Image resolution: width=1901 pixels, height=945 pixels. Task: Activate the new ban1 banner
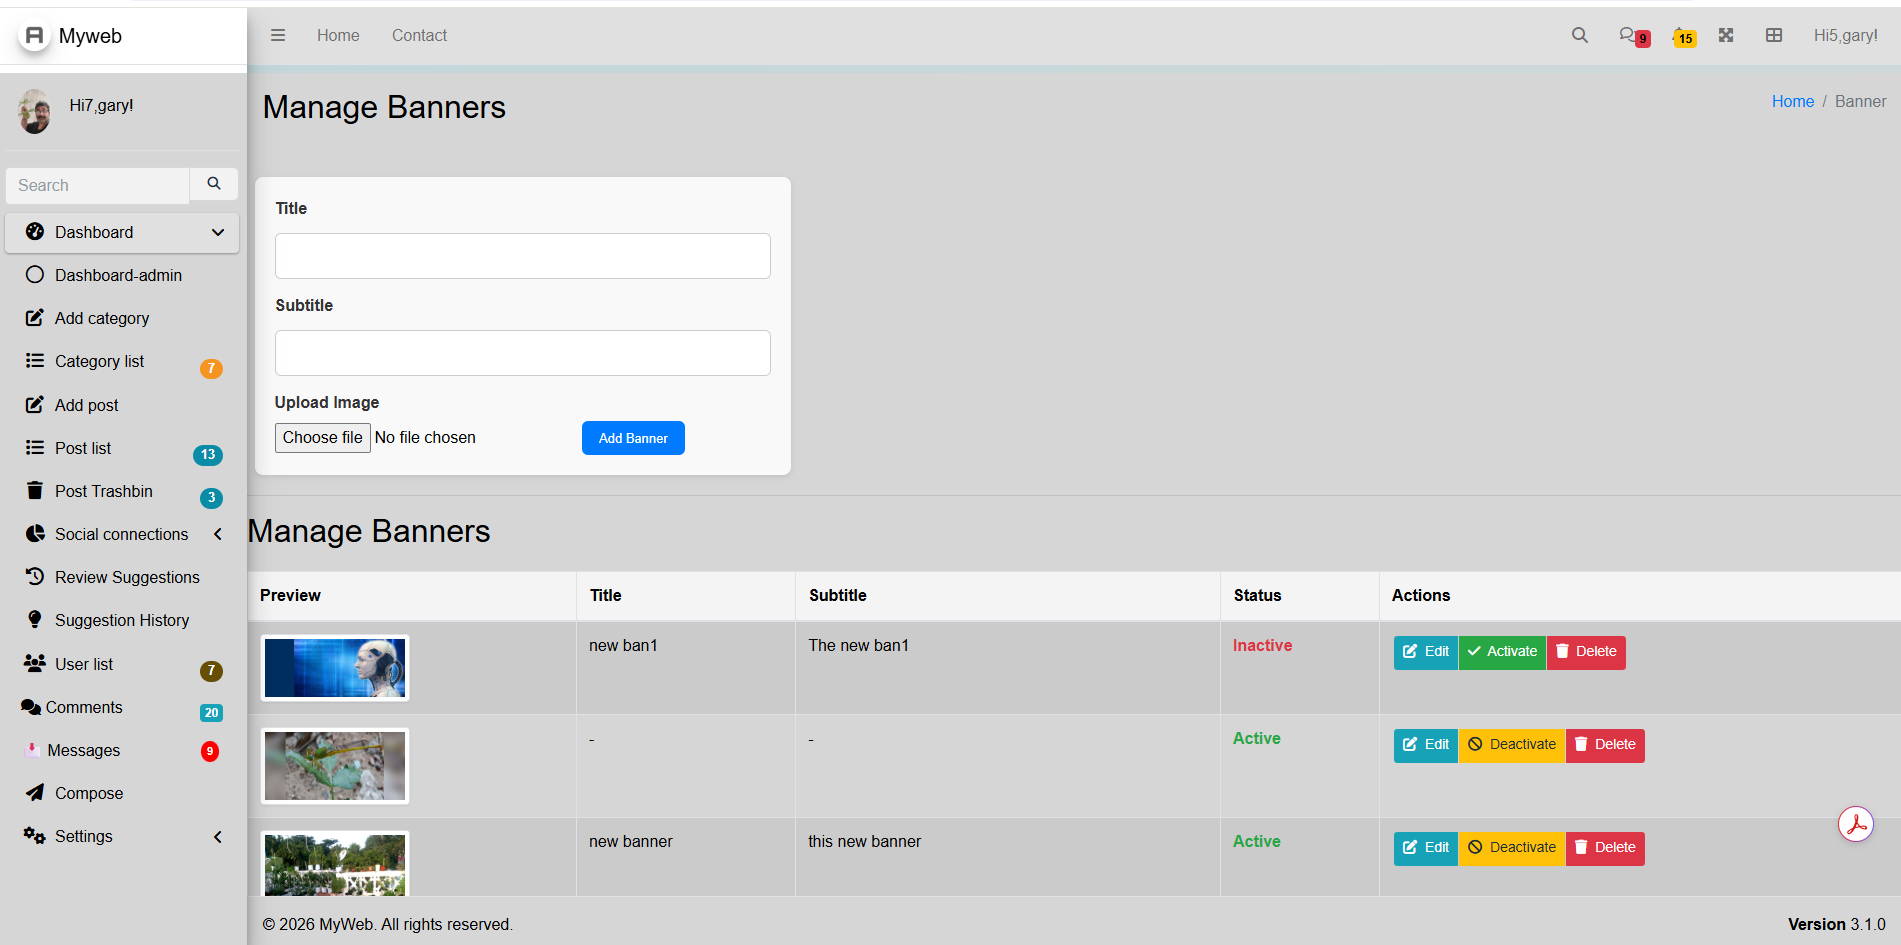(1502, 652)
